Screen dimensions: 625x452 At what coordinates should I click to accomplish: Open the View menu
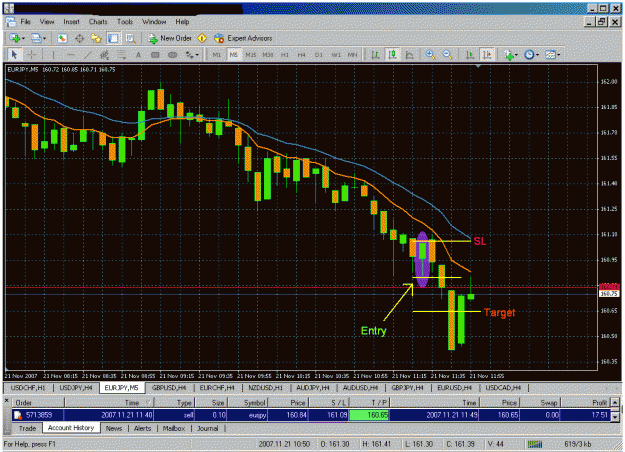(x=47, y=22)
